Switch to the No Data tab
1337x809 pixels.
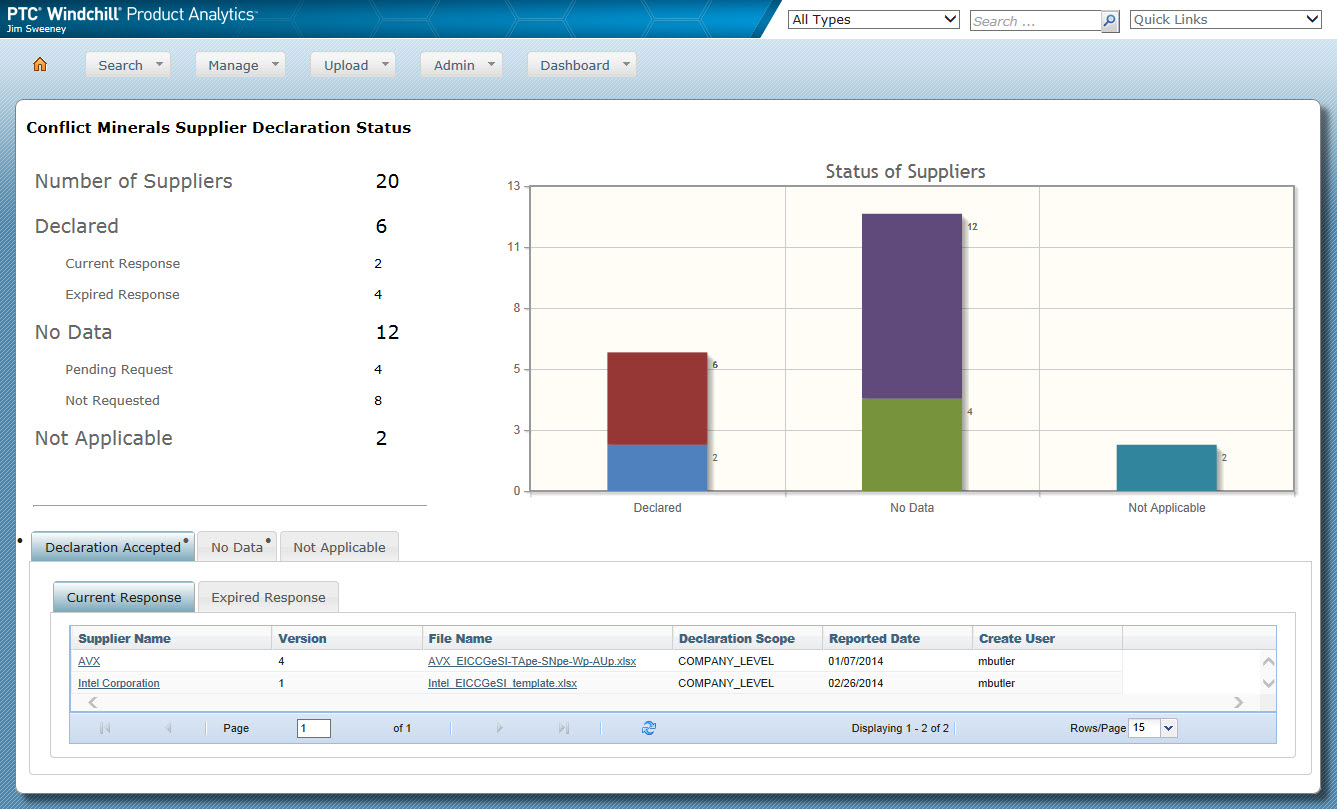point(236,546)
